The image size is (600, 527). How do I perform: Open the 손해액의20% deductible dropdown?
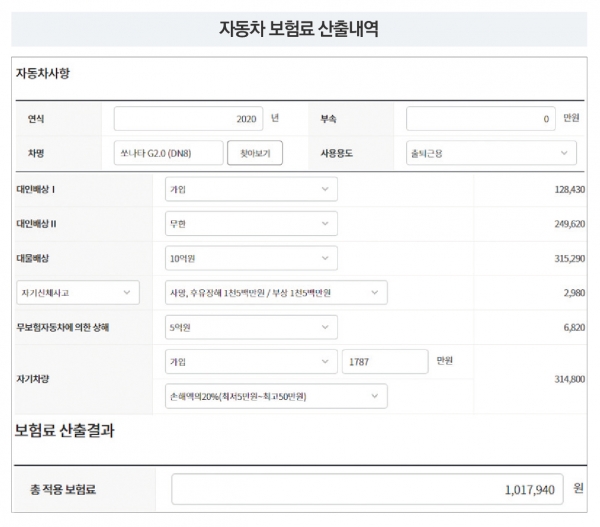(x=275, y=396)
